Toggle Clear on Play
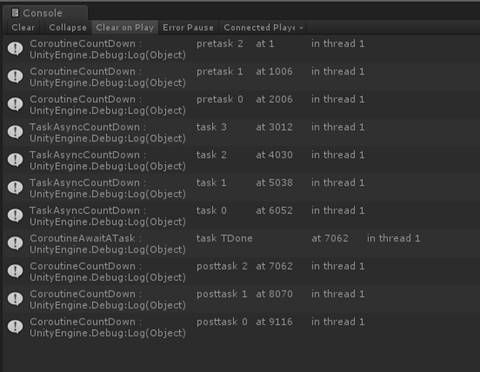Screen dimensions: 480x372 coord(125,28)
